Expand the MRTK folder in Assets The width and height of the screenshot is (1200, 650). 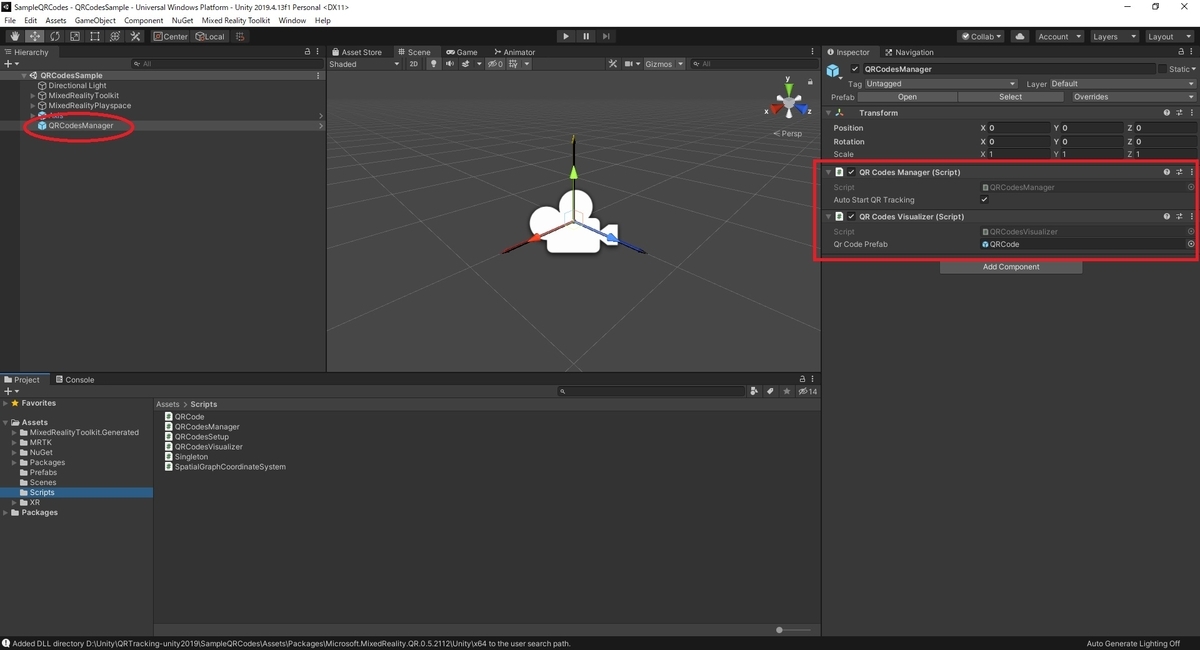(x=15, y=442)
